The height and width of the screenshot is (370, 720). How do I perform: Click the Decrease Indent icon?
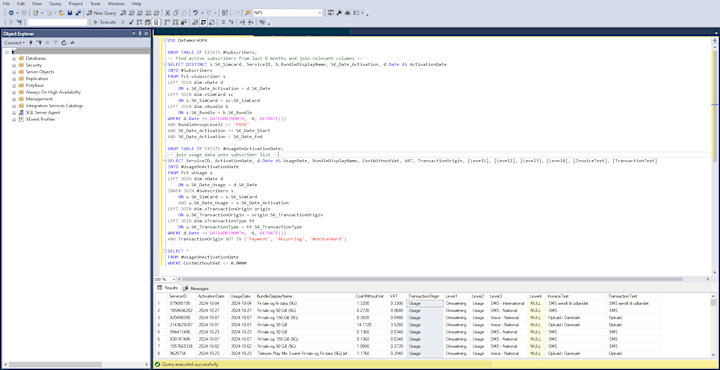[x=242, y=22]
